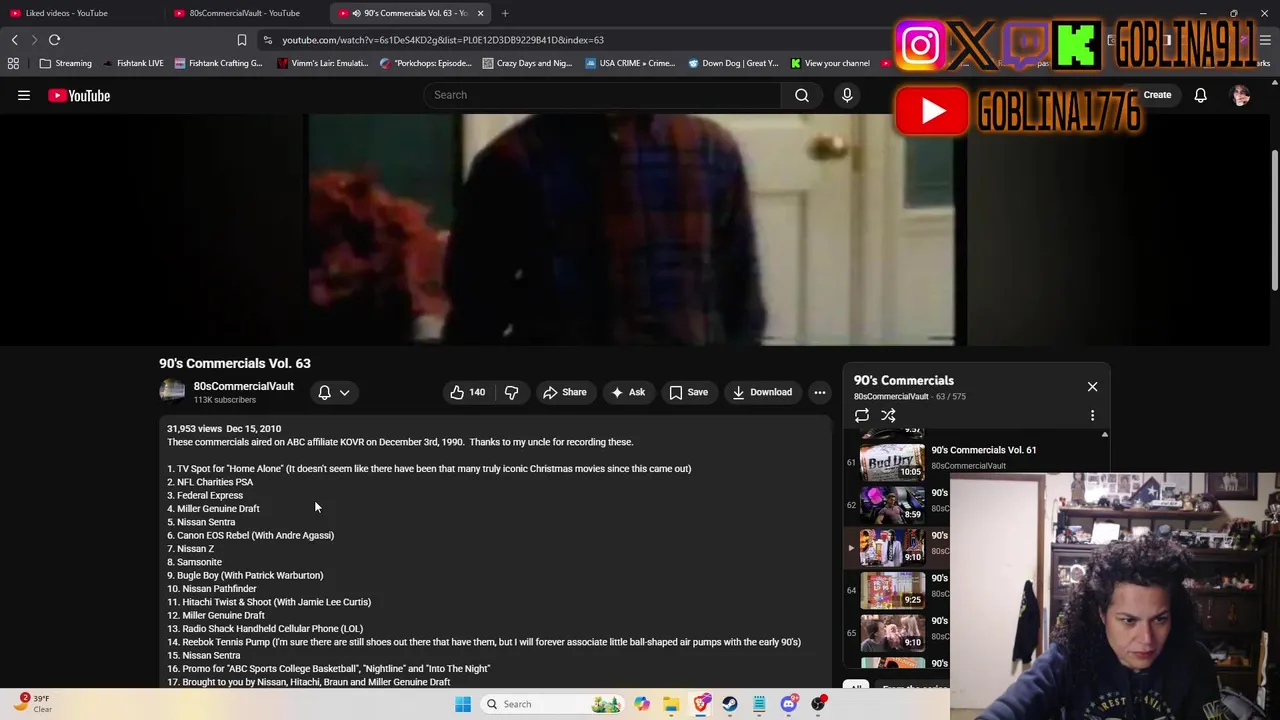
Task: Close the 90's Commercials Vol. 63 tab
Action: [x=480, y=13]
